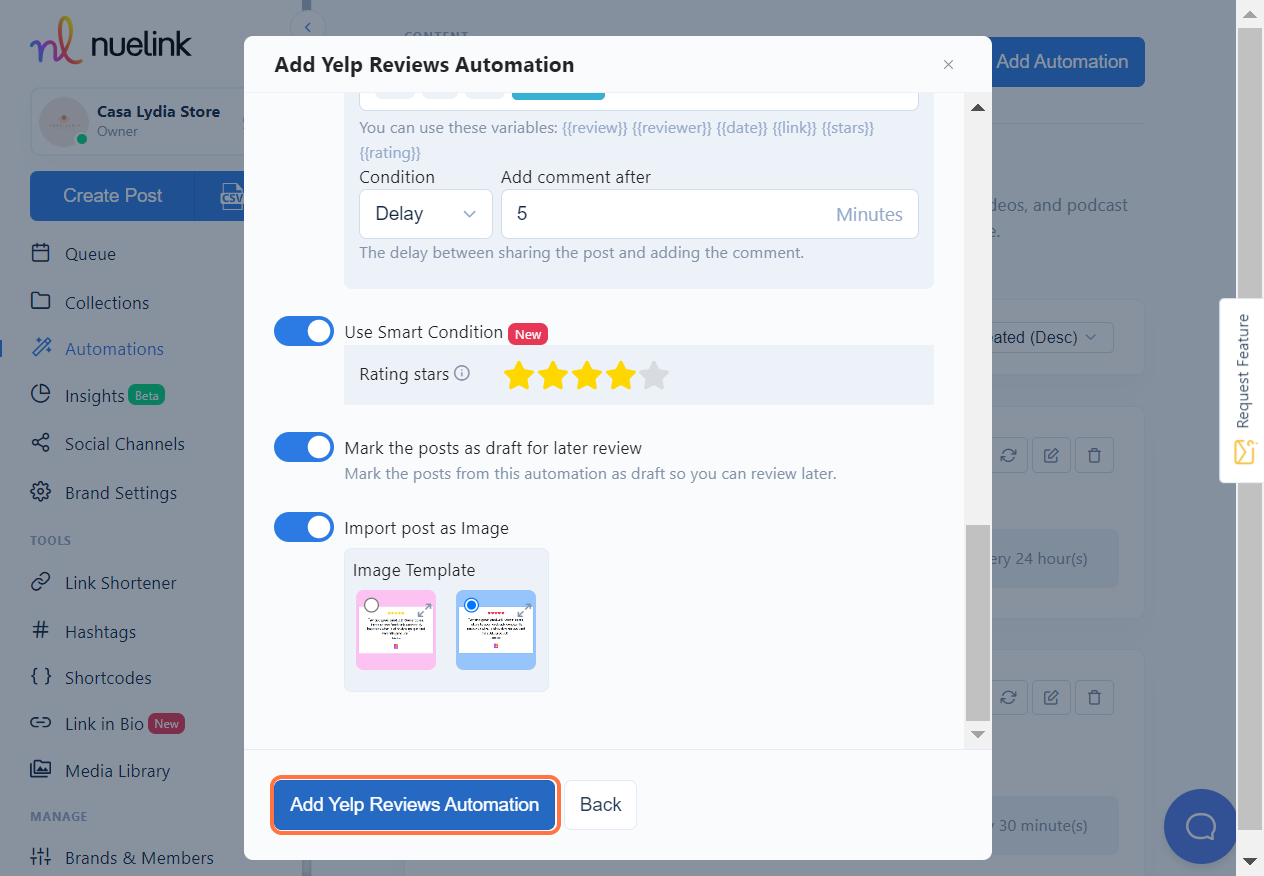Screen dimensions: 1264x876
Task: Click the Rating stars info icon
Action: point(462,374)
